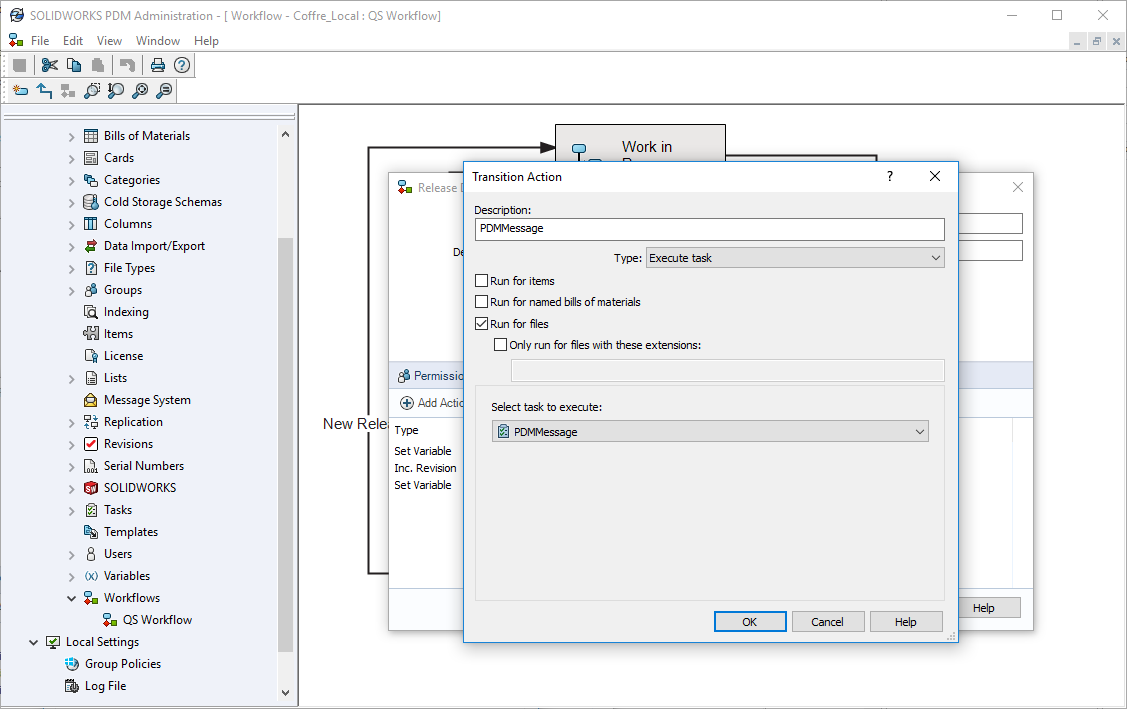Open the Window menu
Viewport: 1127px width, 709px height.
pos(158,41)
